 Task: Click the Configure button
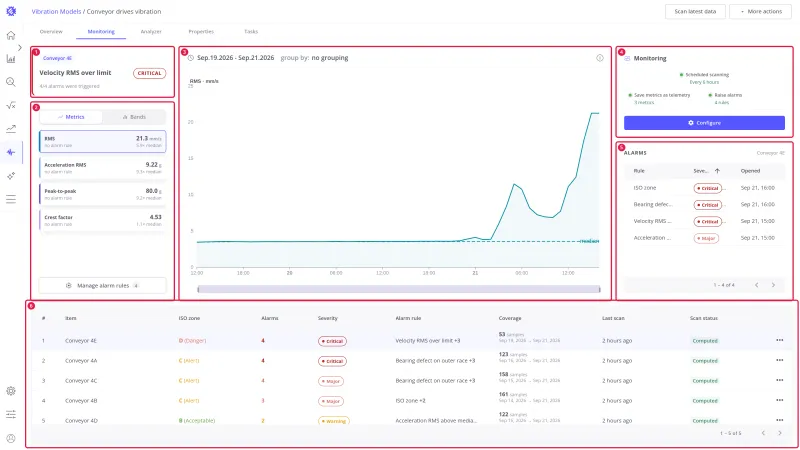[704, 123]
